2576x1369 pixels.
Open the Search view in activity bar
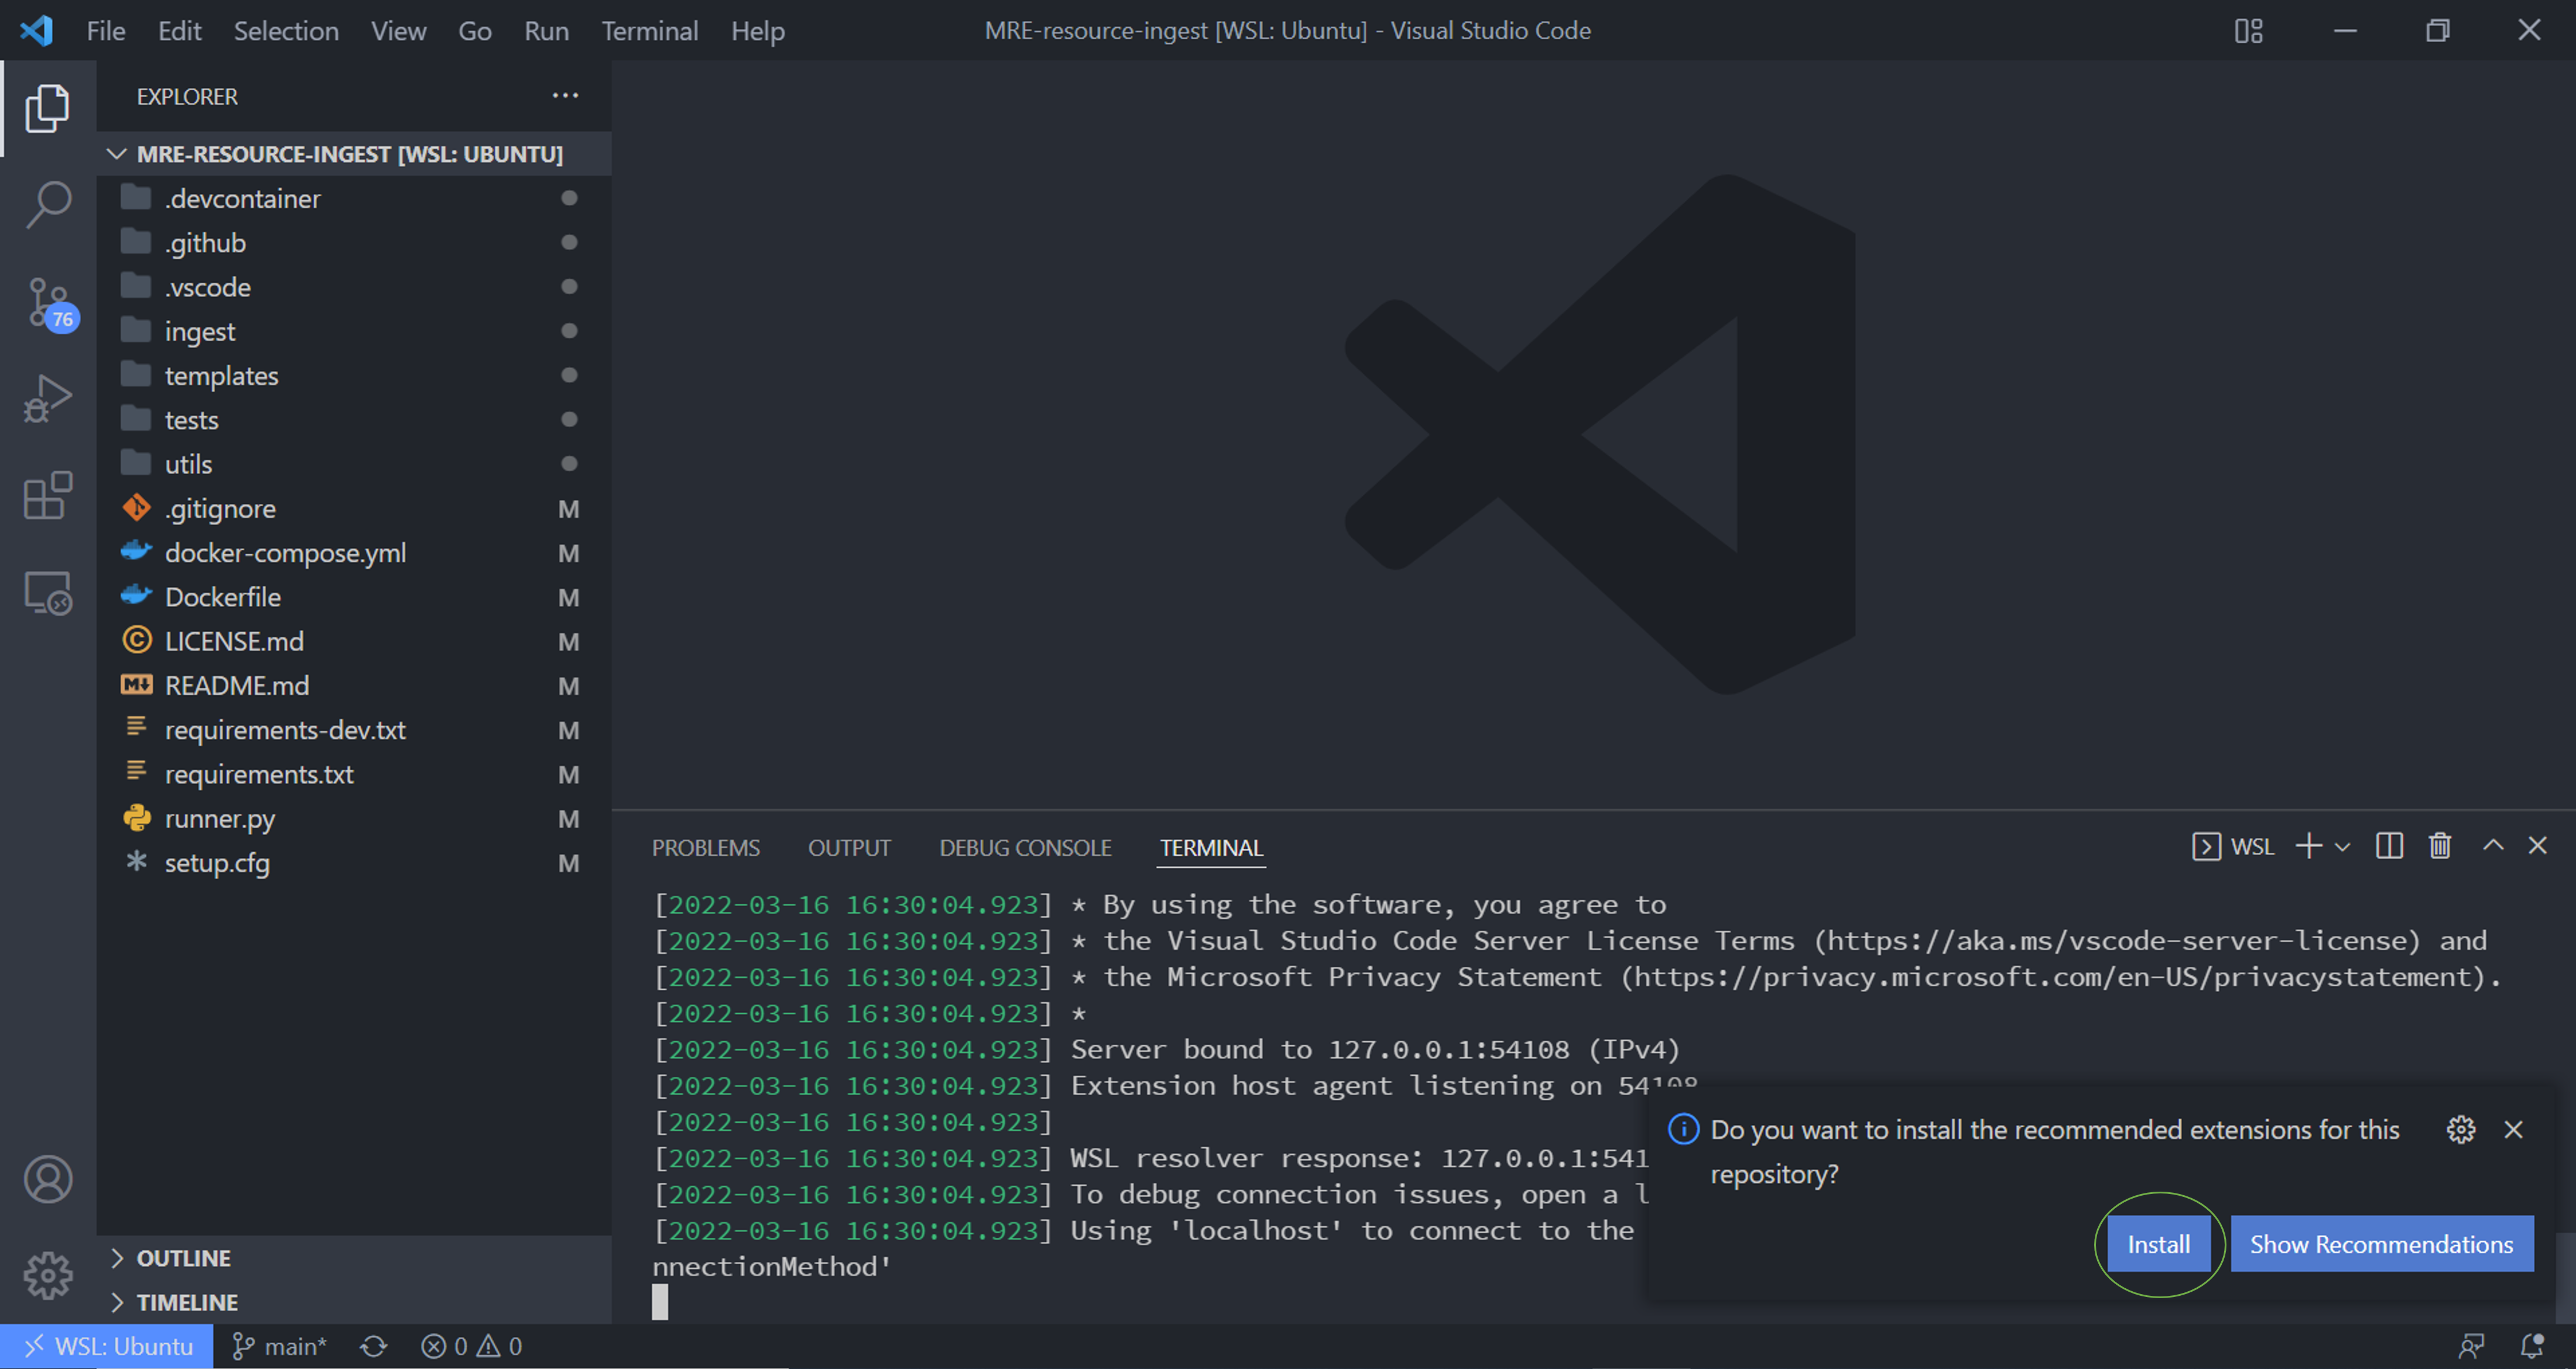(47, 204)
